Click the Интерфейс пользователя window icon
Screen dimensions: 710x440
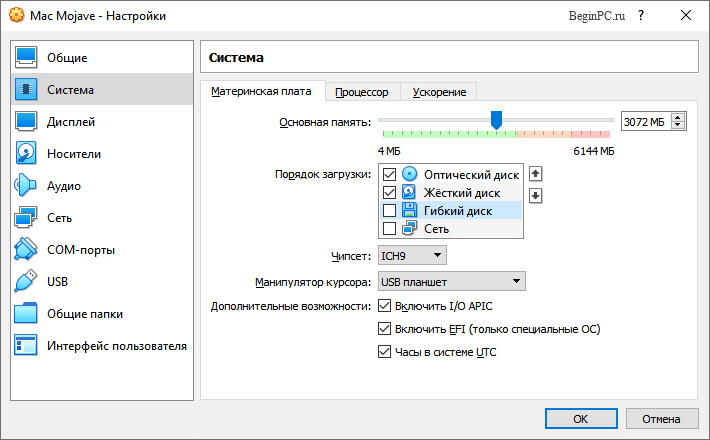(26, 345)
